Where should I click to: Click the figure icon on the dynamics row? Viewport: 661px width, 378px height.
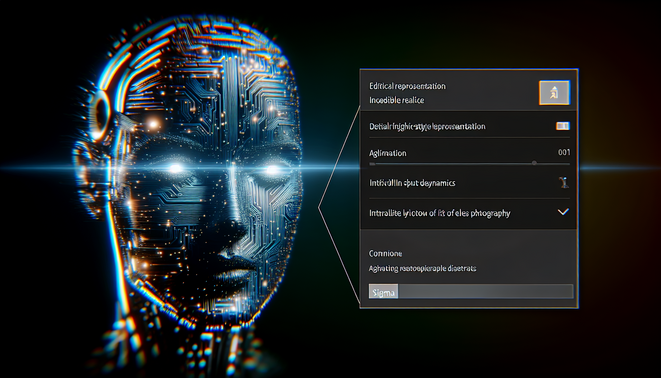[563, 182]
